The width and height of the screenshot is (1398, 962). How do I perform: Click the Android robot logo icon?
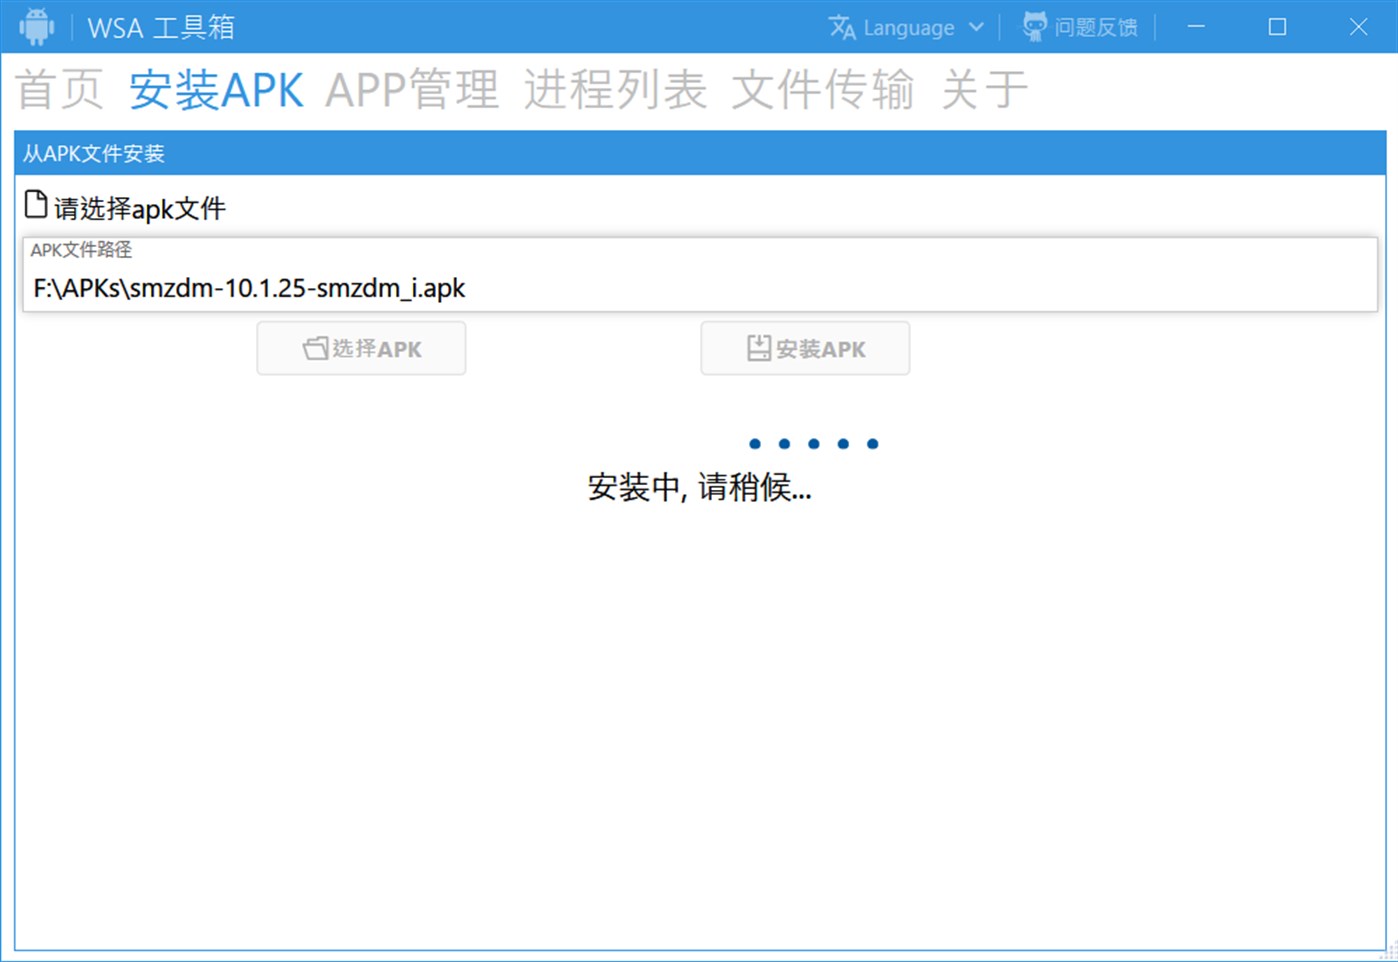(x=37, y=27)
